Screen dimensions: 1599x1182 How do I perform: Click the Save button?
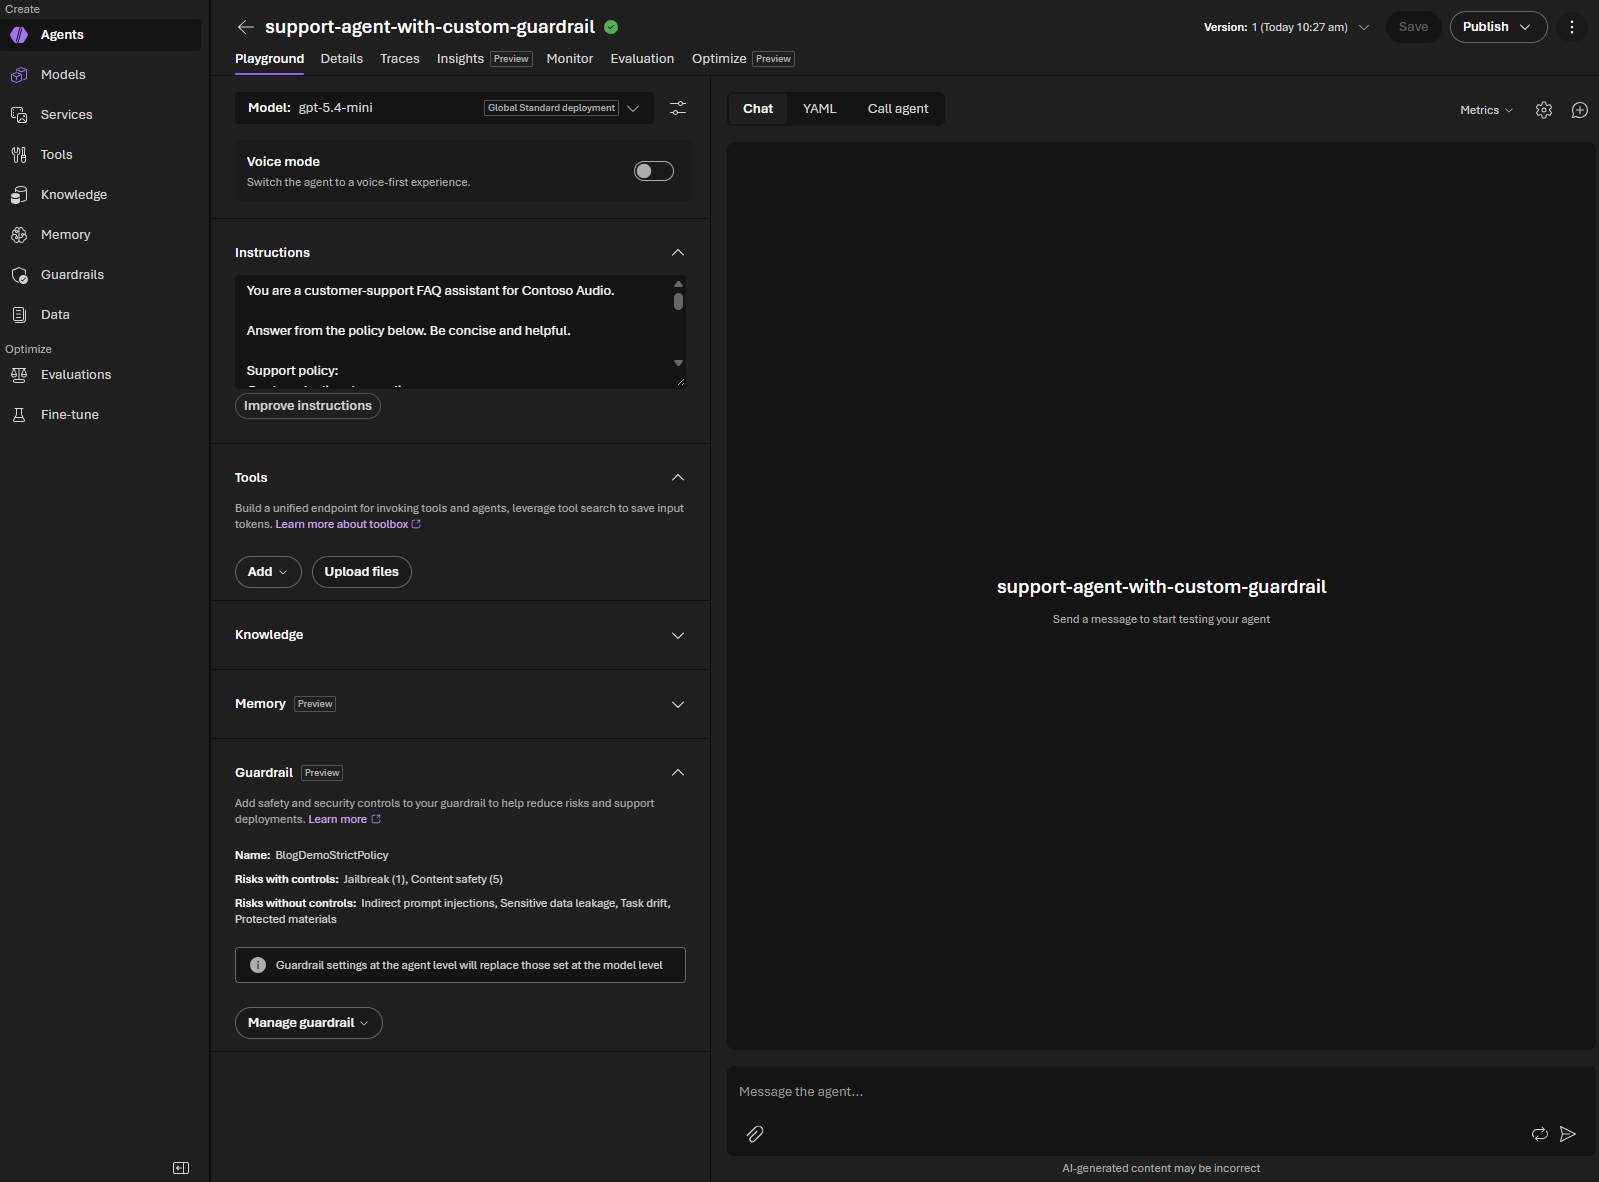point(1413,27)
